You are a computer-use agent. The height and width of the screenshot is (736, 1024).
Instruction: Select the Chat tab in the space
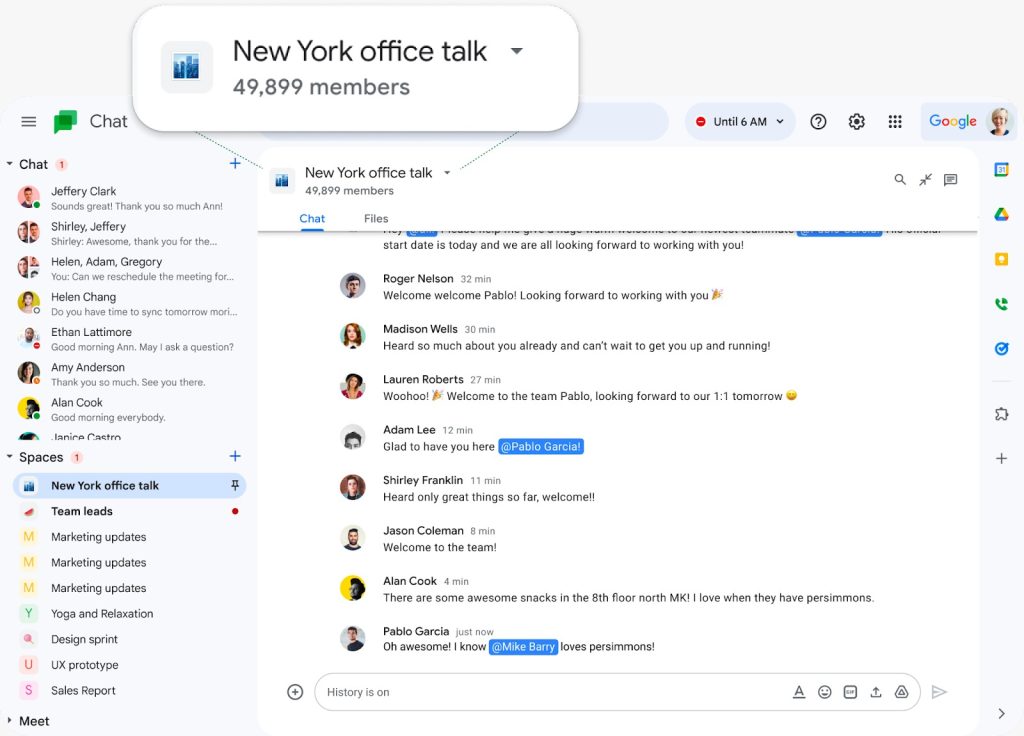tap(311, 218)
